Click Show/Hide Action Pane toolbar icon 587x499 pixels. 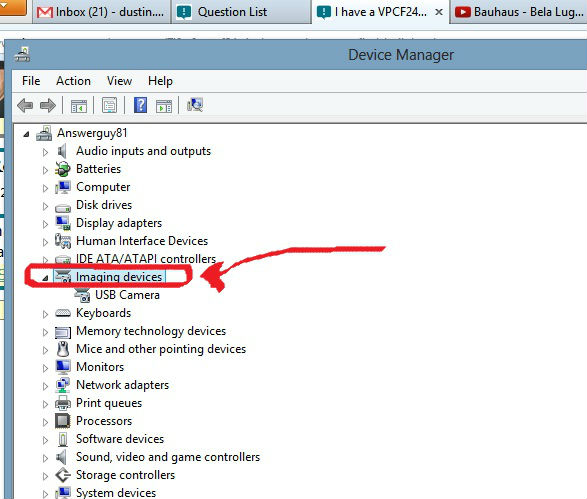pos(164,106)
